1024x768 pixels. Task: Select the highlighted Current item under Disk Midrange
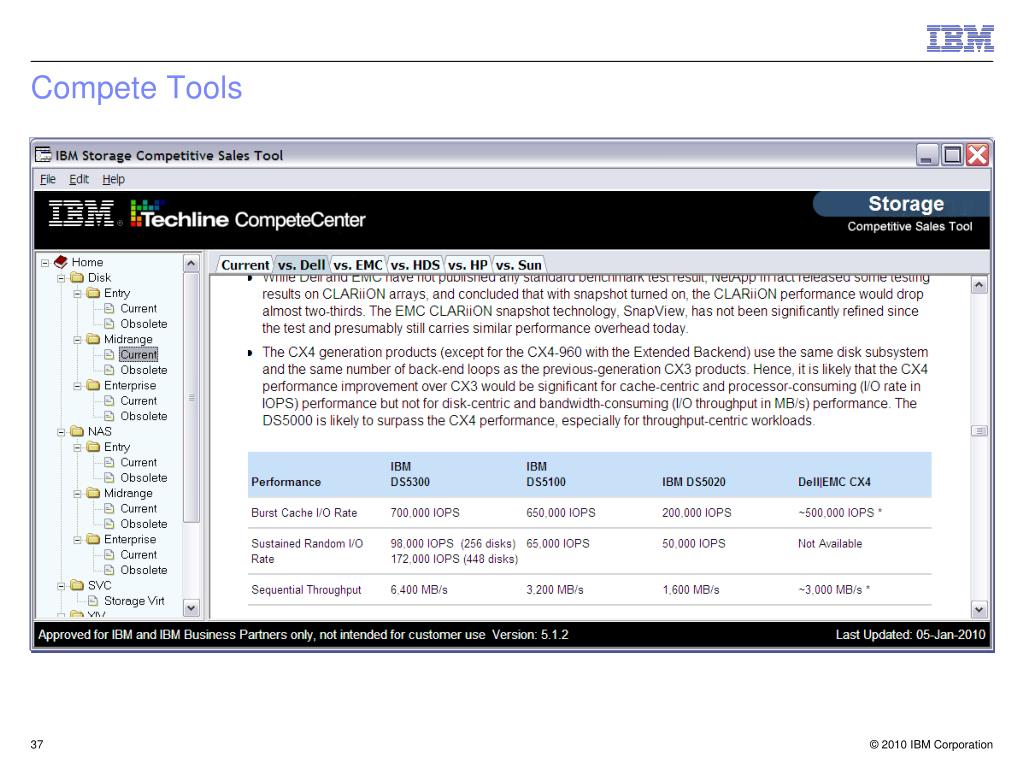pos(138,355)
